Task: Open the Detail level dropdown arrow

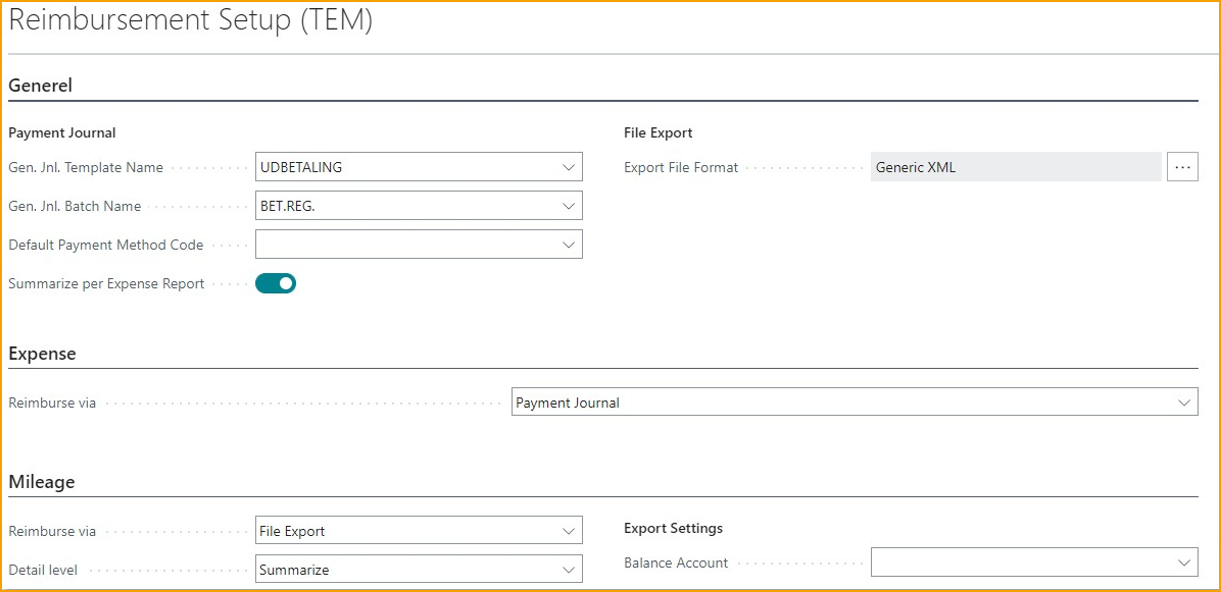Action: coord(568,570)
